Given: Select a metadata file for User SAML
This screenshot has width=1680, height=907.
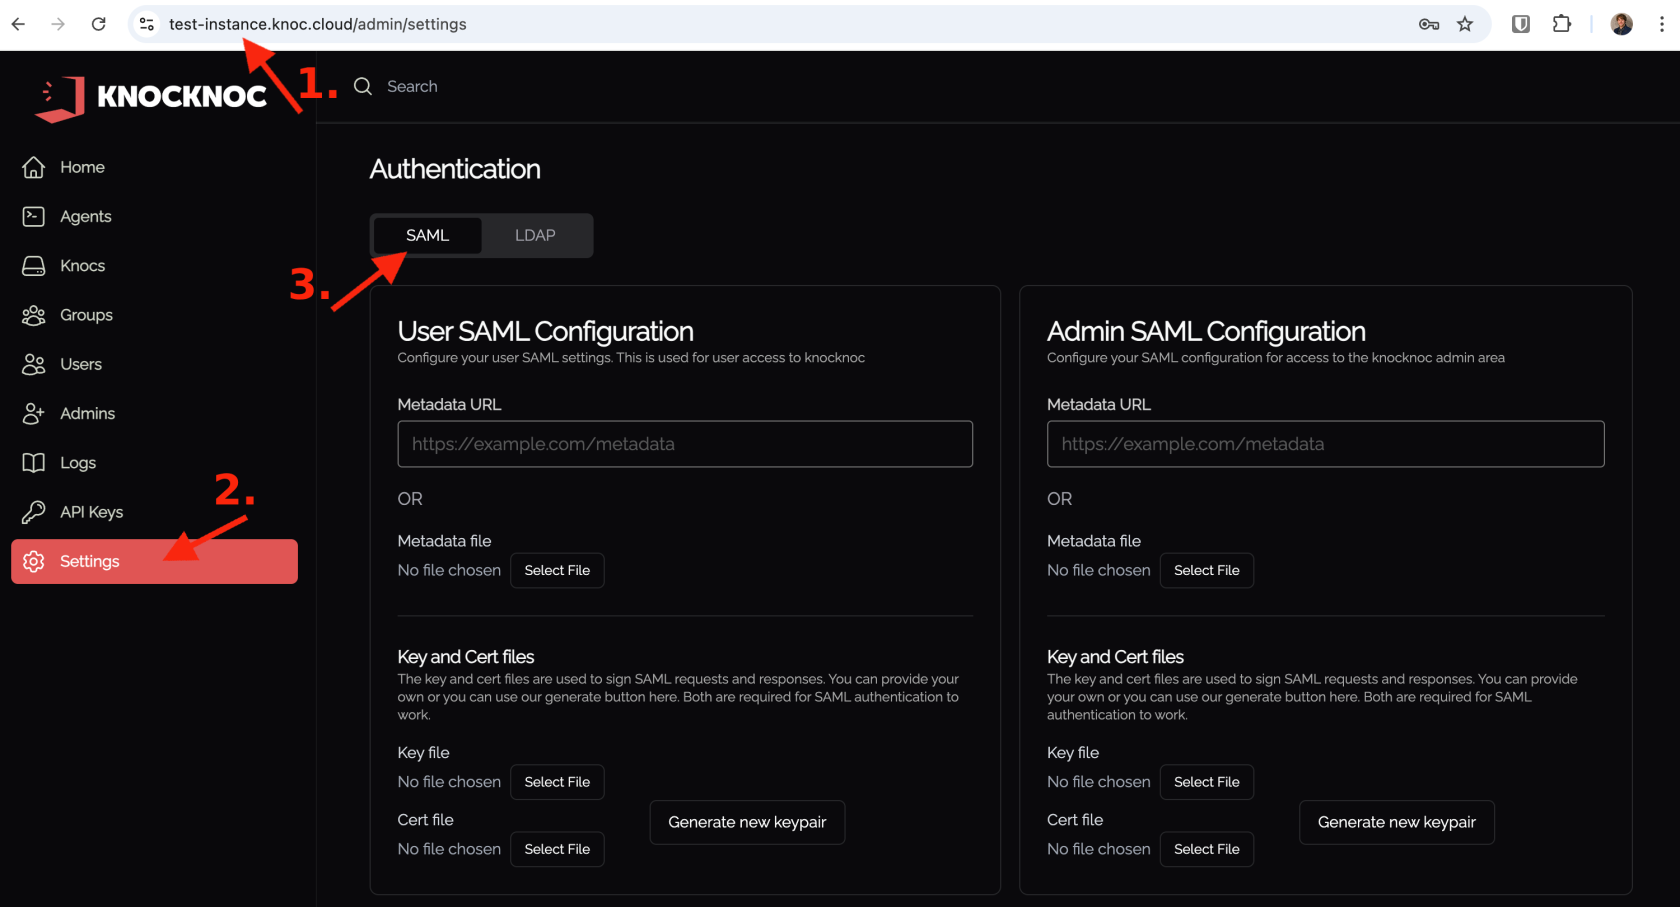Looking at the screenshot, I should point(557,570).
